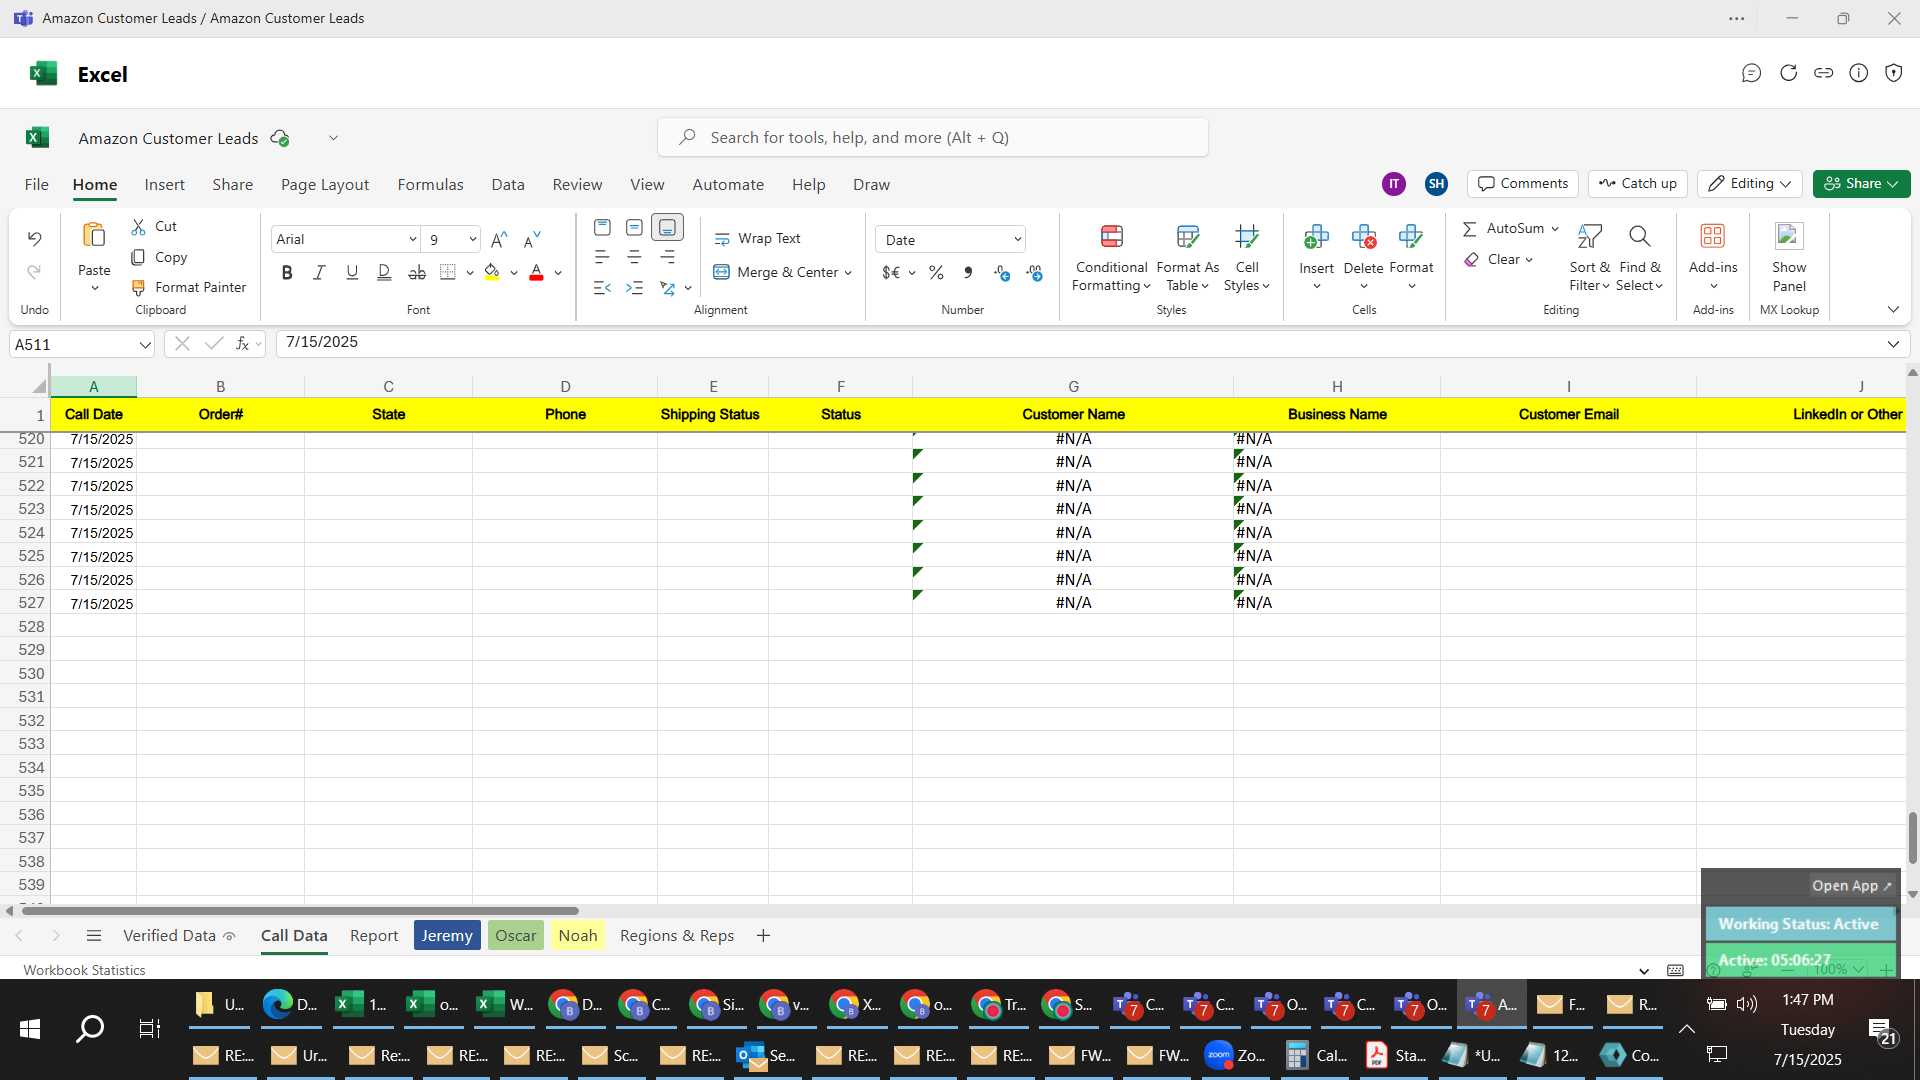Screen dimensions: 1920x1080
Task: Increase indent icon in Alignment group
Action: click(x=634, y=288)
